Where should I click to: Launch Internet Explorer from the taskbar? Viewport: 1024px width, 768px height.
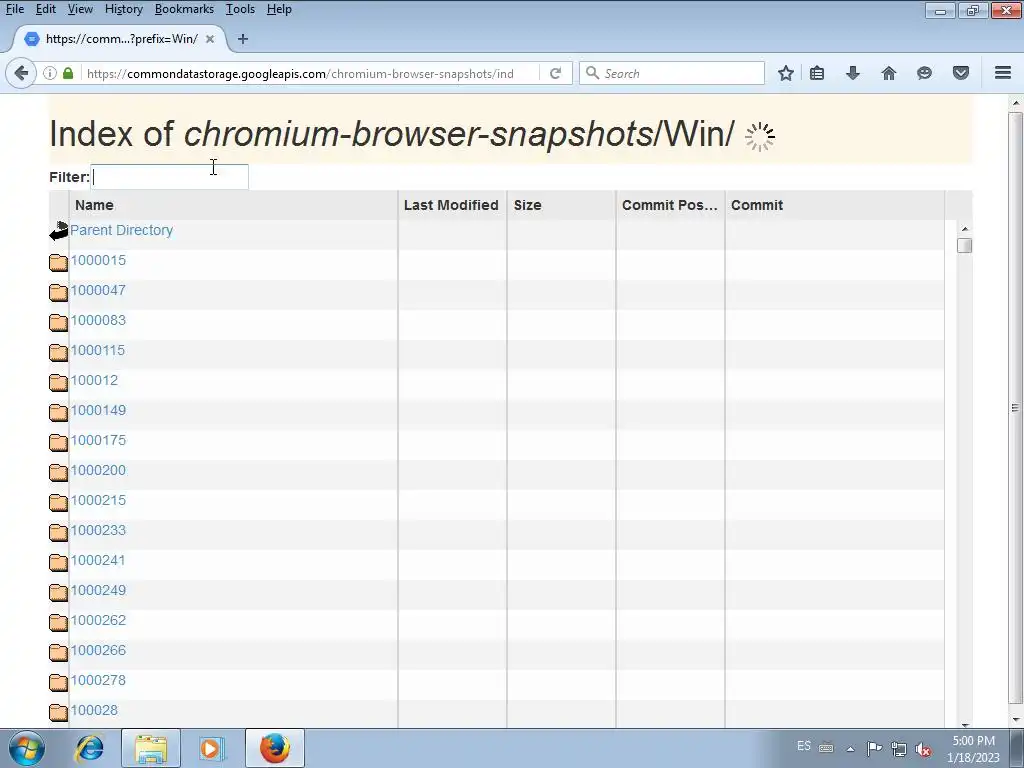click(89, 748)
